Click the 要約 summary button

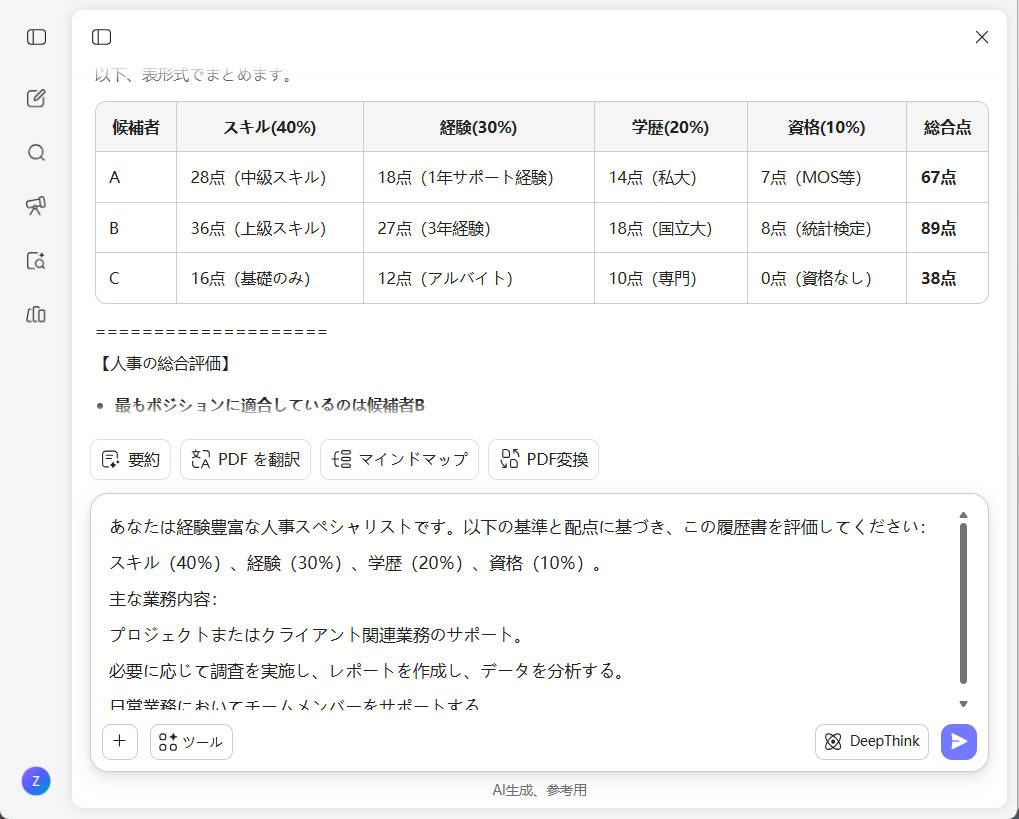click(131, 460)
